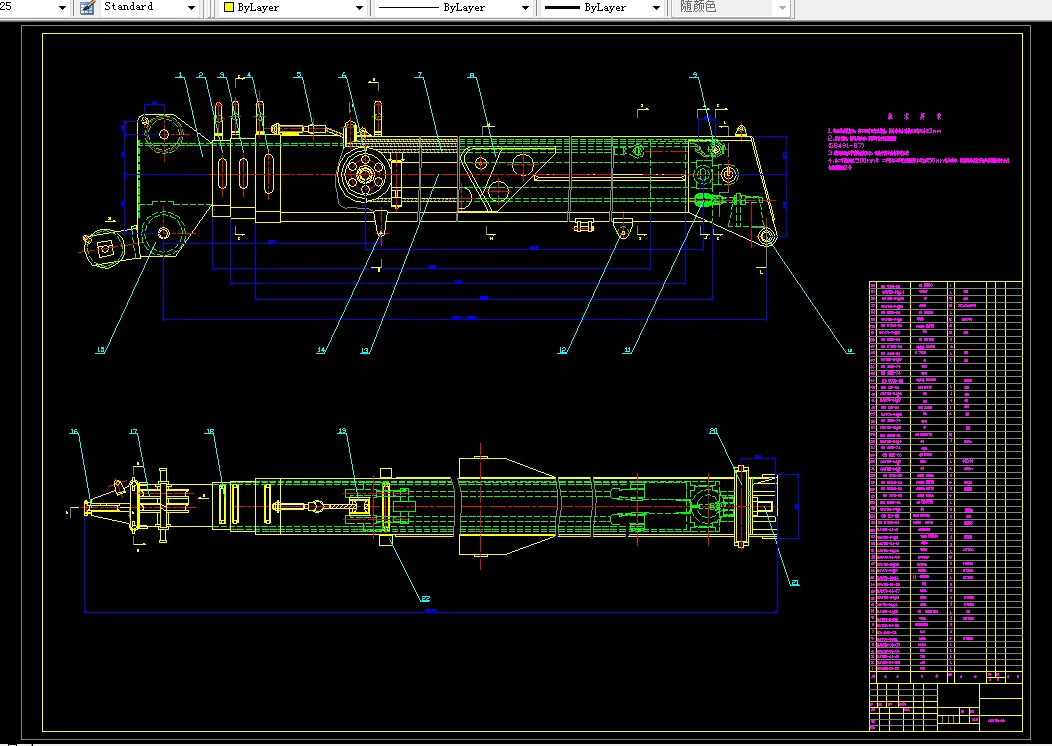Click part callout number 19
Viewport: 1052px width, 746px height.
pos(342,431)
